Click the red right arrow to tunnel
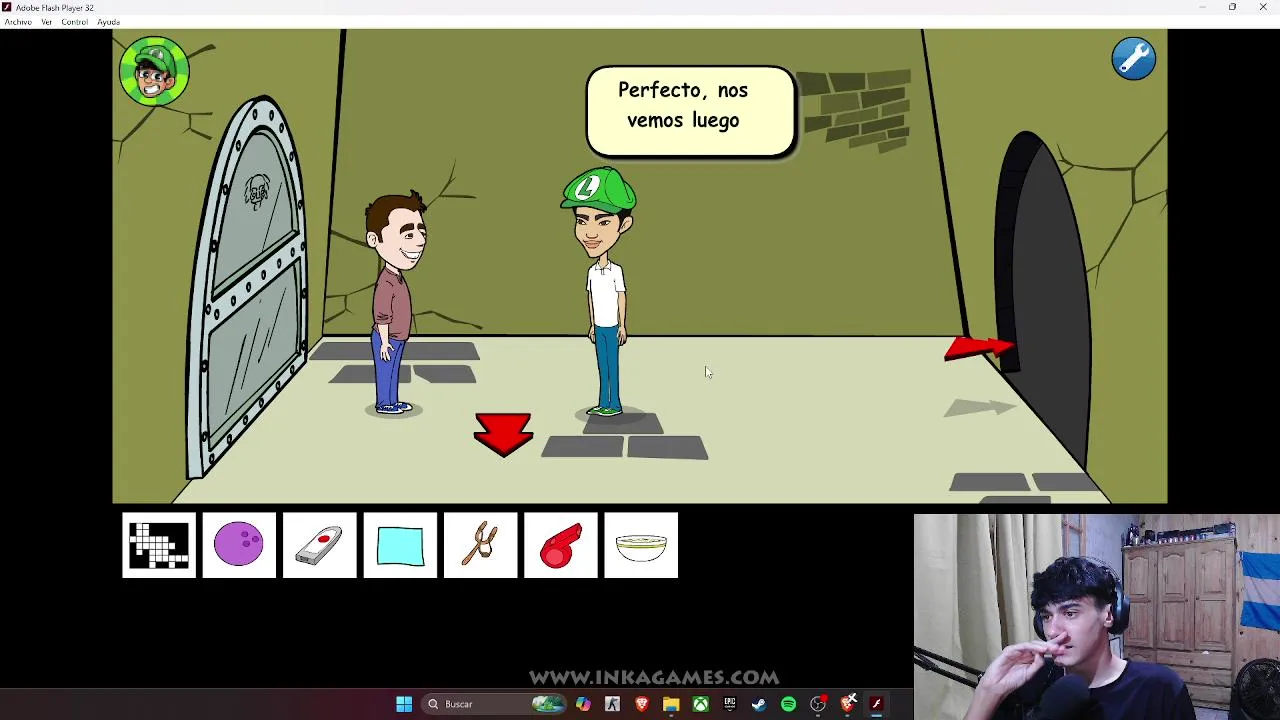The width and height of the screenshot is (1280, 720). pyautogui.click(x=978, y=348)
